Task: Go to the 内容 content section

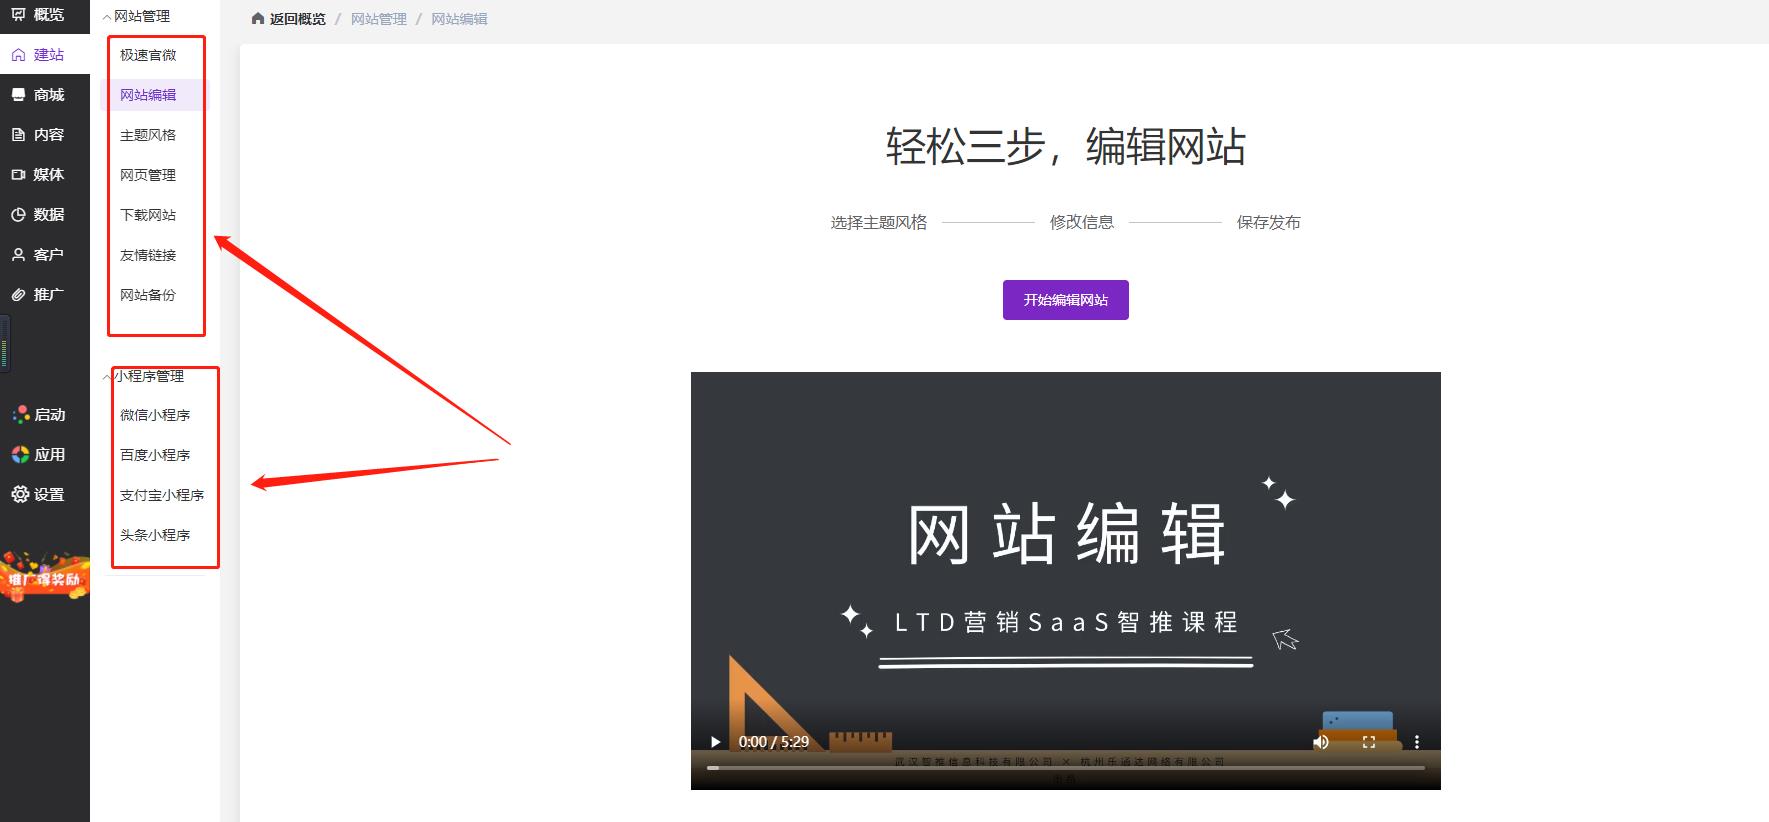Action: 38,135
